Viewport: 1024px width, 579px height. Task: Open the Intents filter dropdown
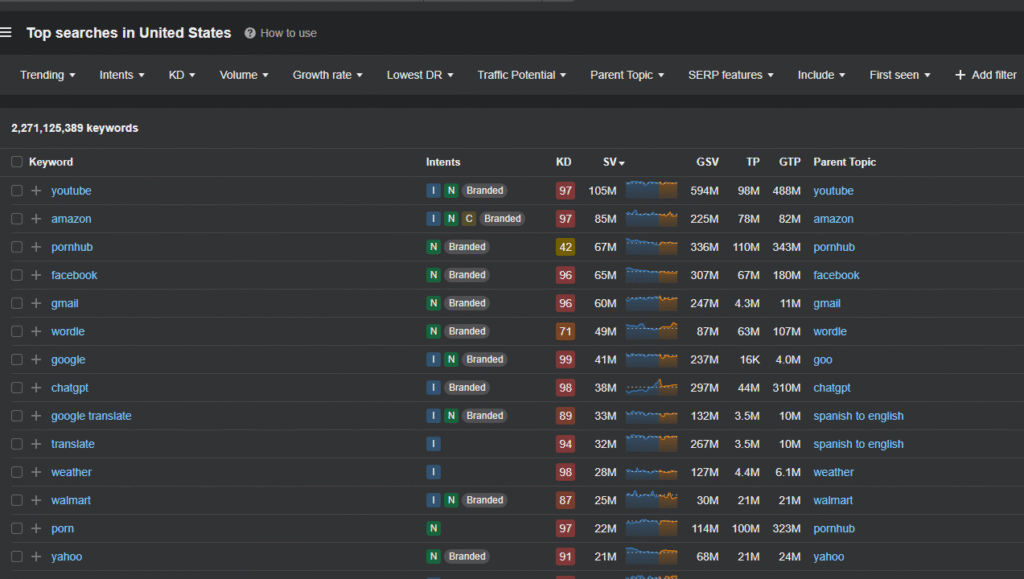(x=121, y=75)
